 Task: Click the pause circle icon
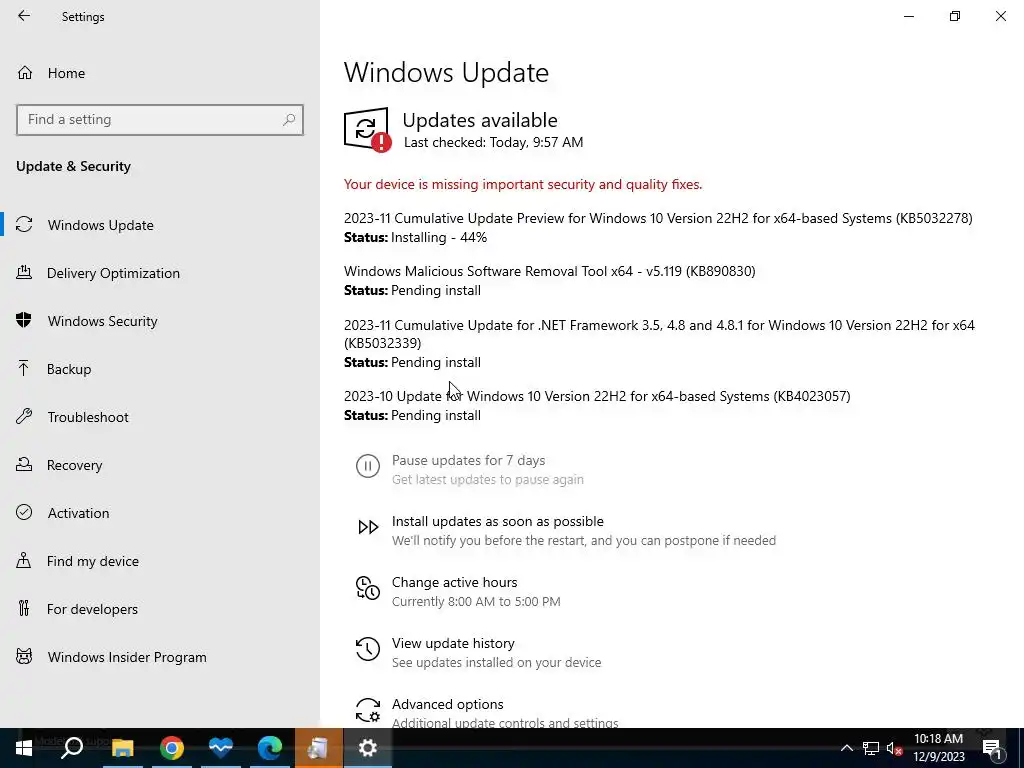368,466
